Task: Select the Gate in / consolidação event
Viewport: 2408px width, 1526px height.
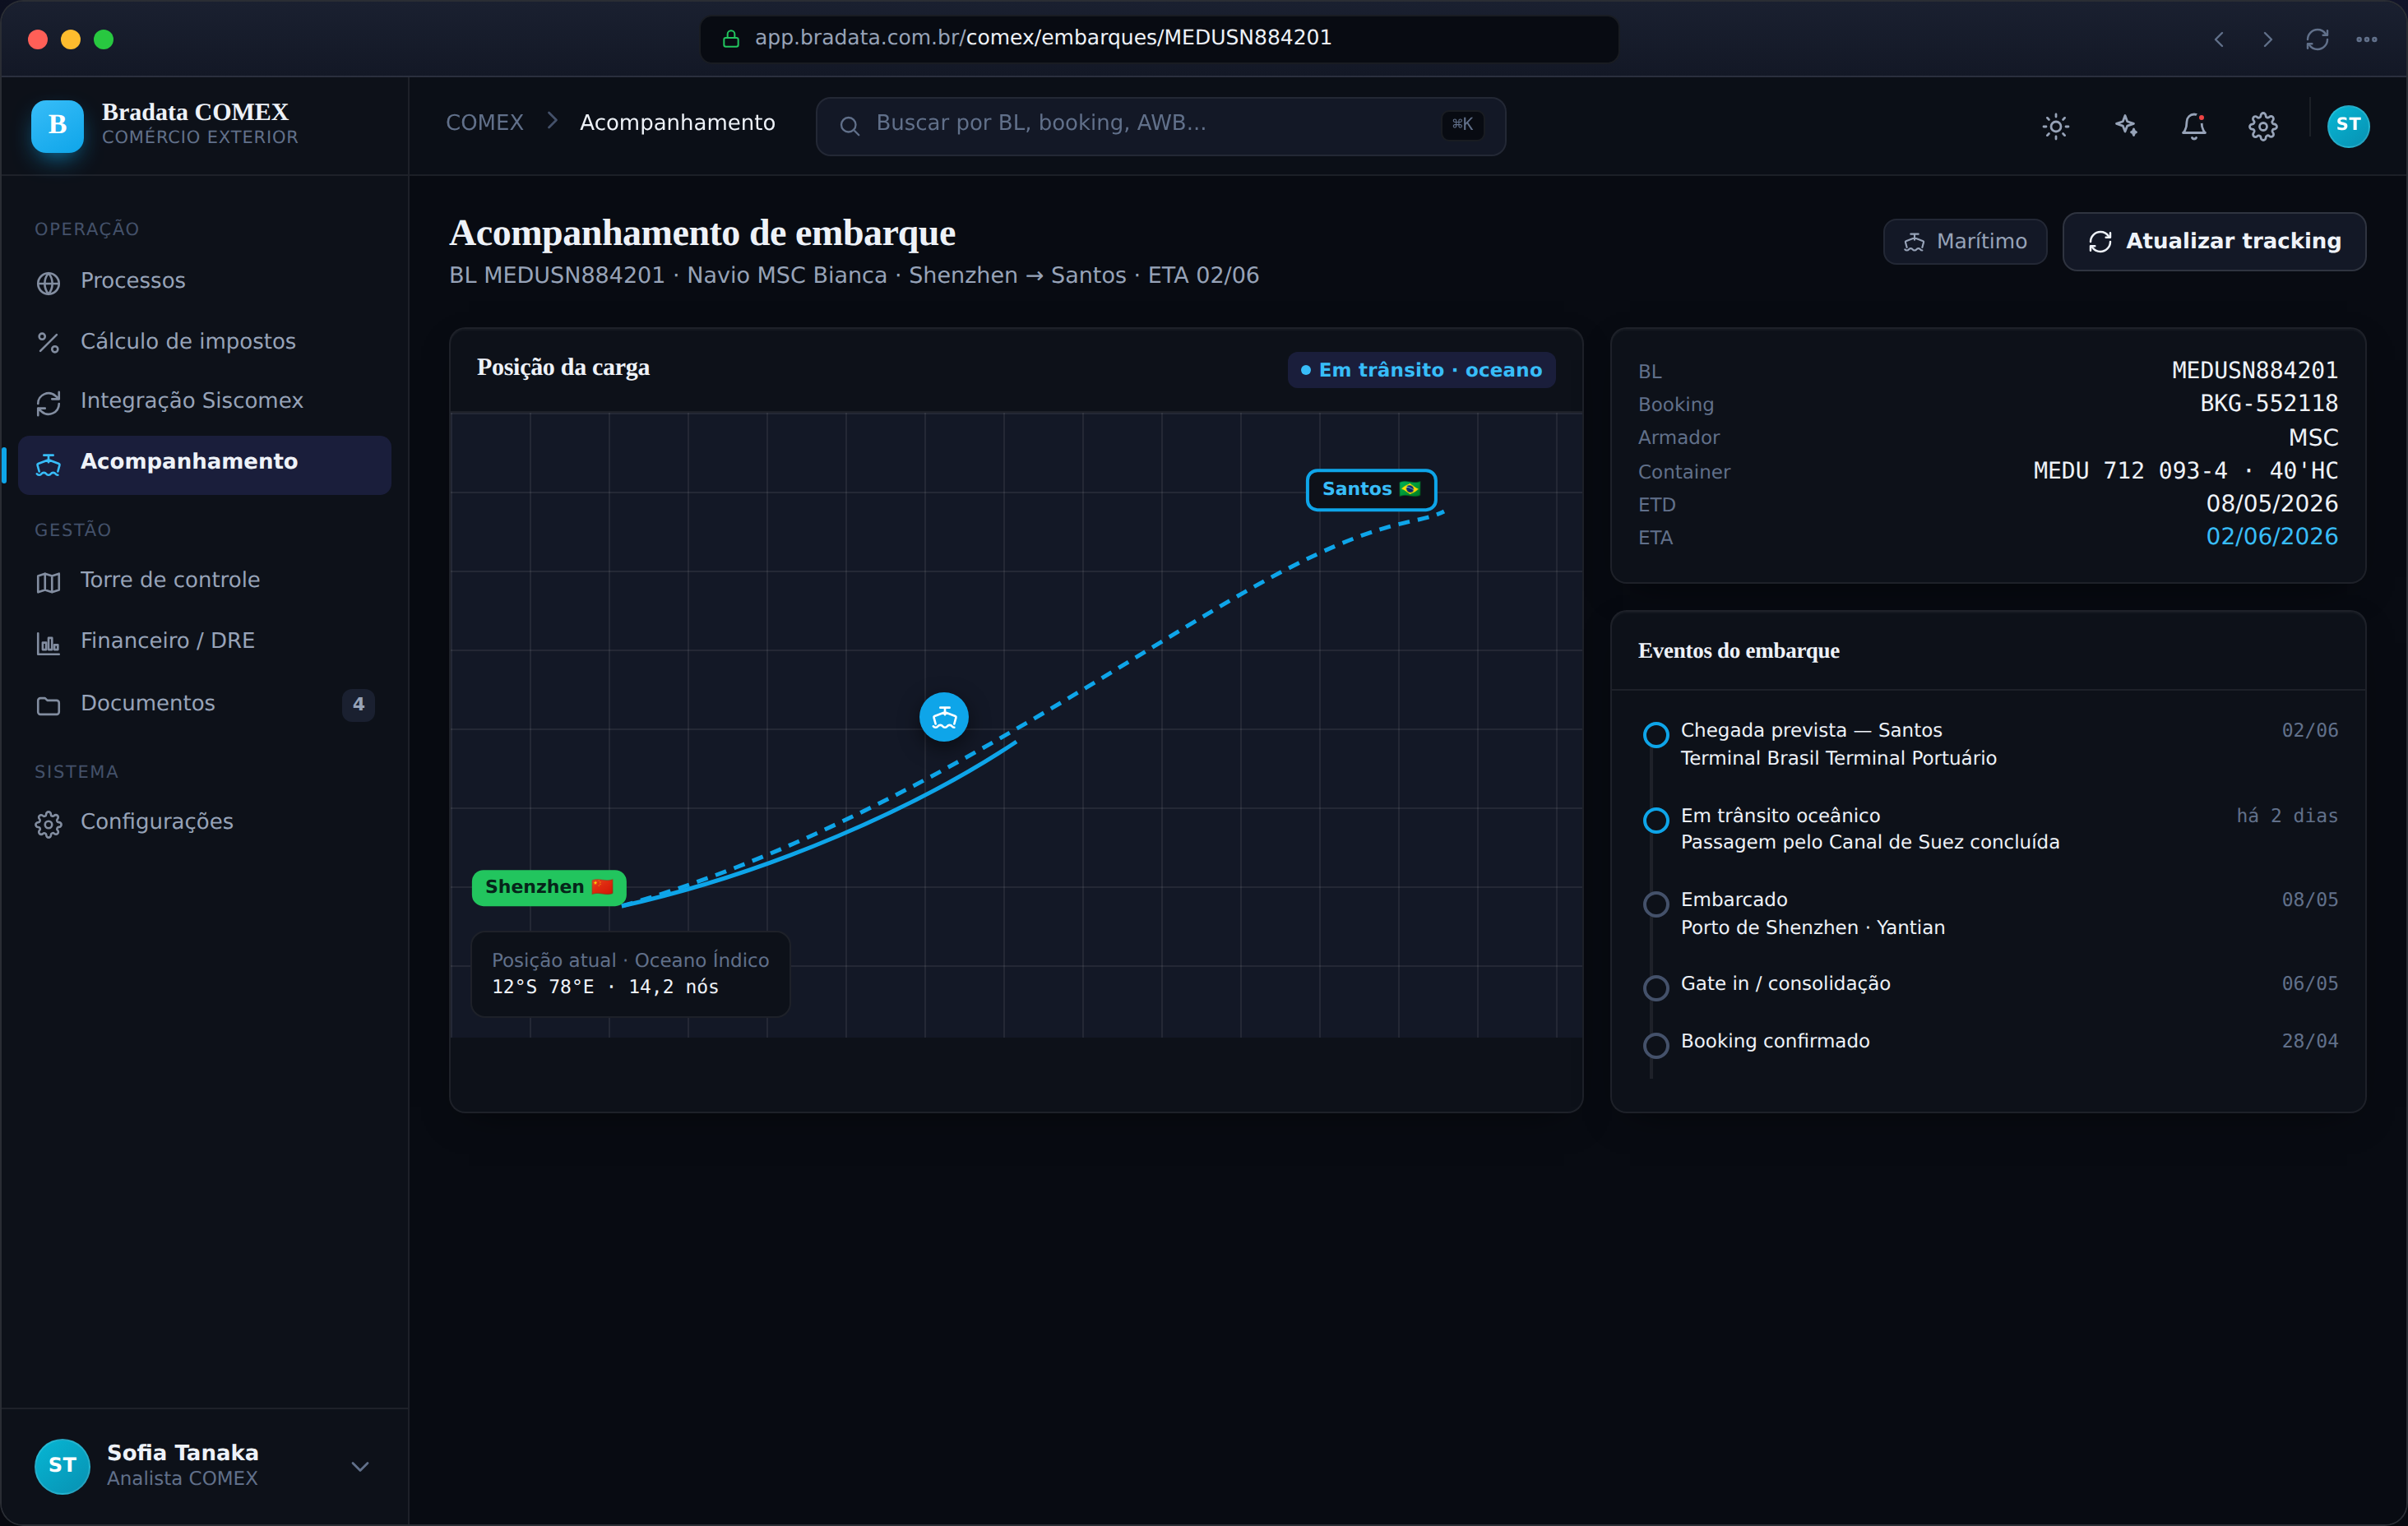Action: (x=1990, y=985)
